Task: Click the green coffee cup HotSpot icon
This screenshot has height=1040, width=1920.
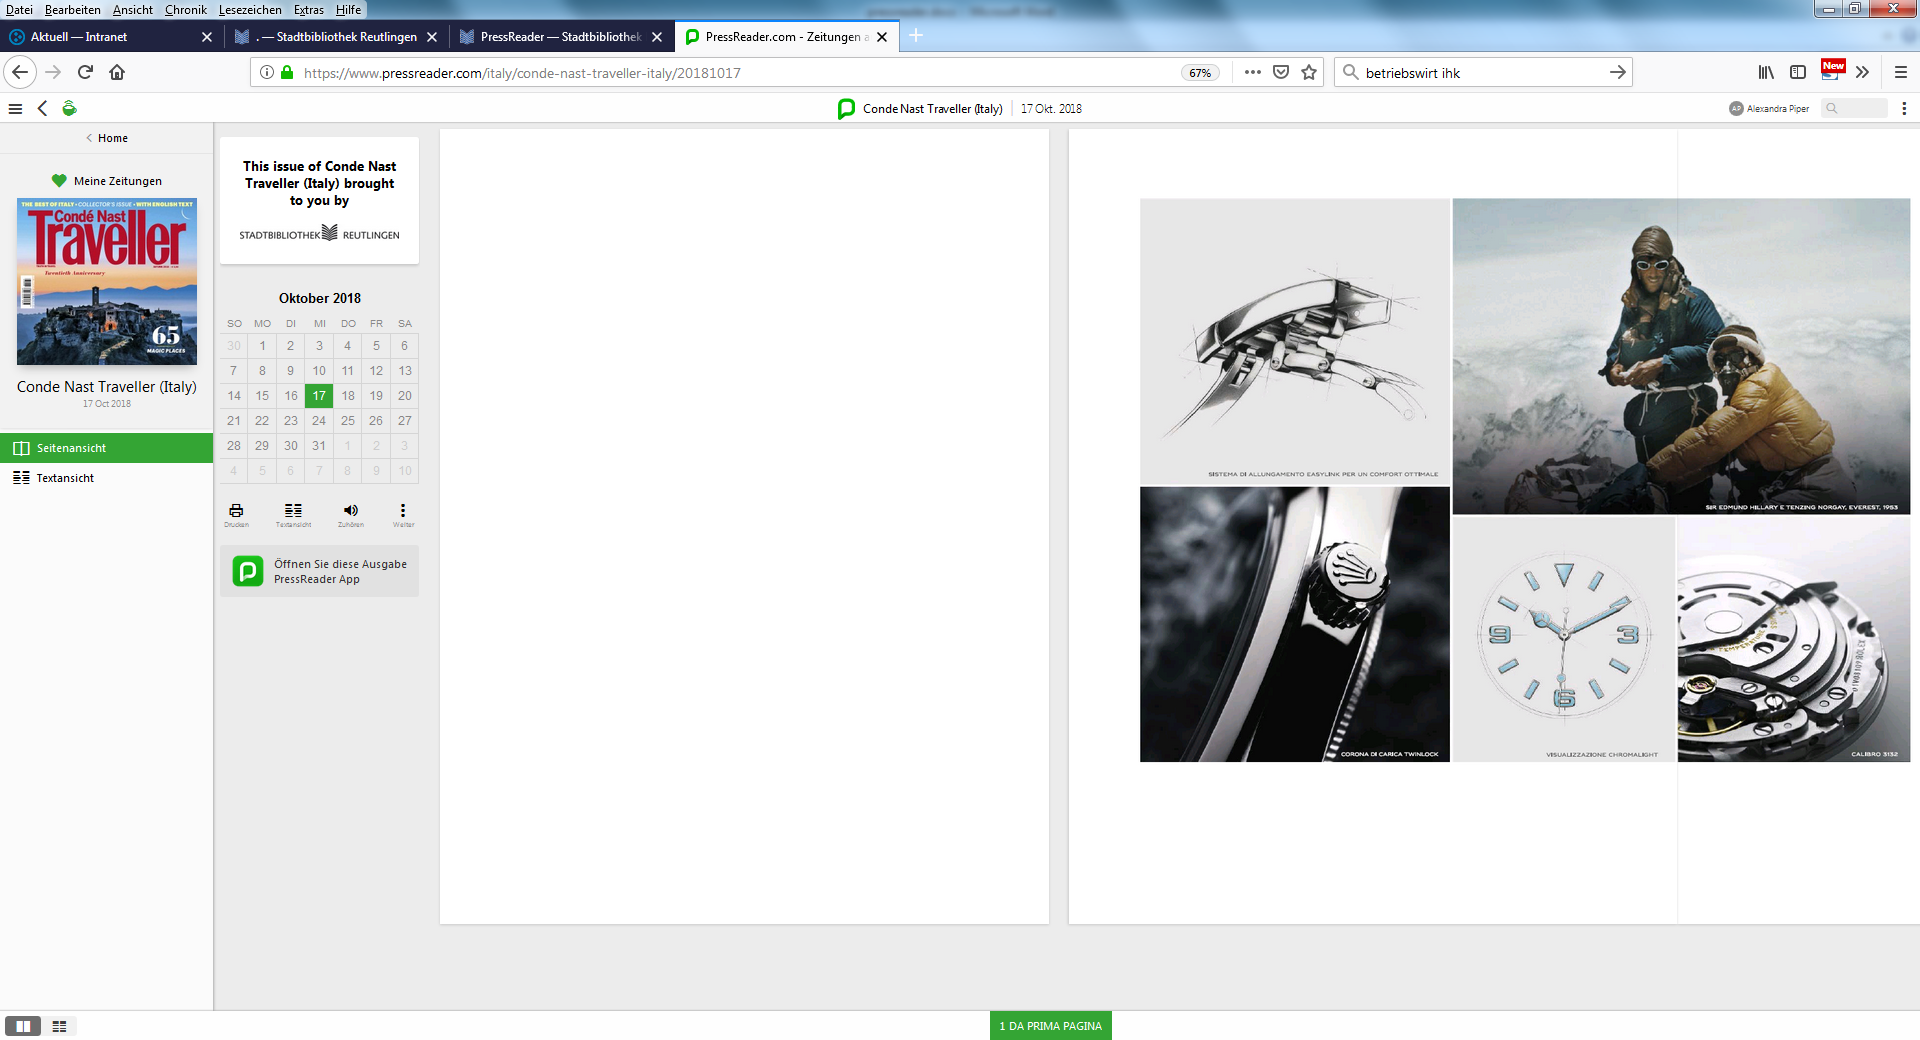Action: [x=69, y=109]
